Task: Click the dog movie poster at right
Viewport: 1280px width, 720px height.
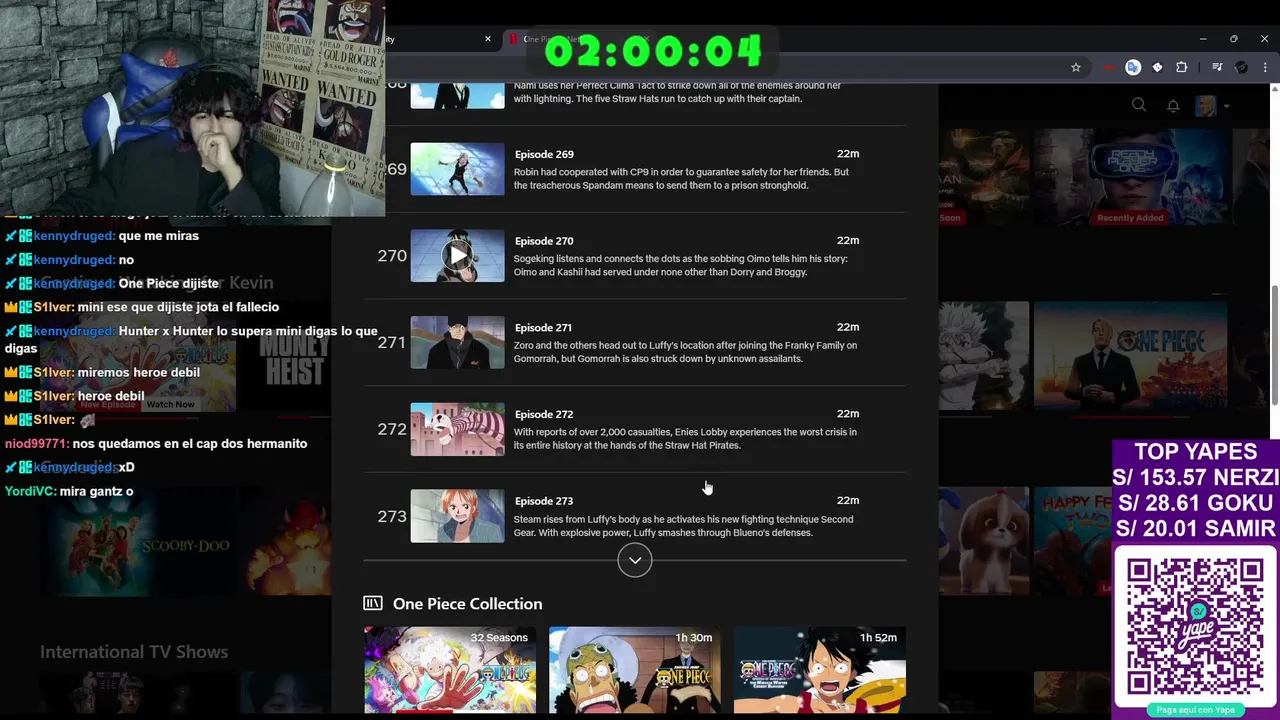Action: point(984,541)
